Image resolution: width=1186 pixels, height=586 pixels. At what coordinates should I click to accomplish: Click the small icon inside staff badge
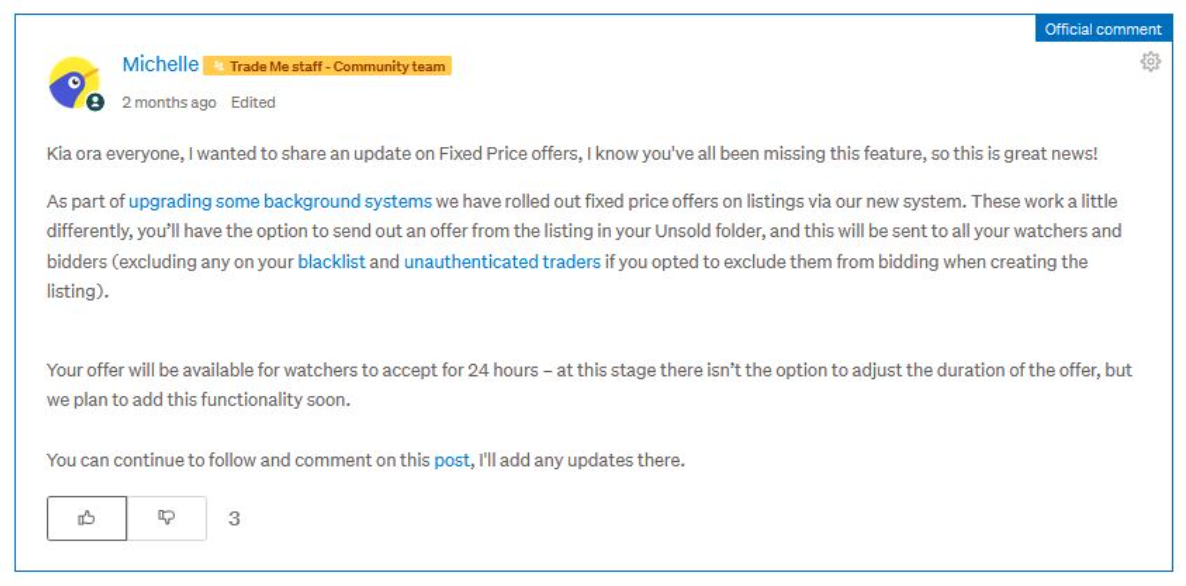(x=217, y=67)
